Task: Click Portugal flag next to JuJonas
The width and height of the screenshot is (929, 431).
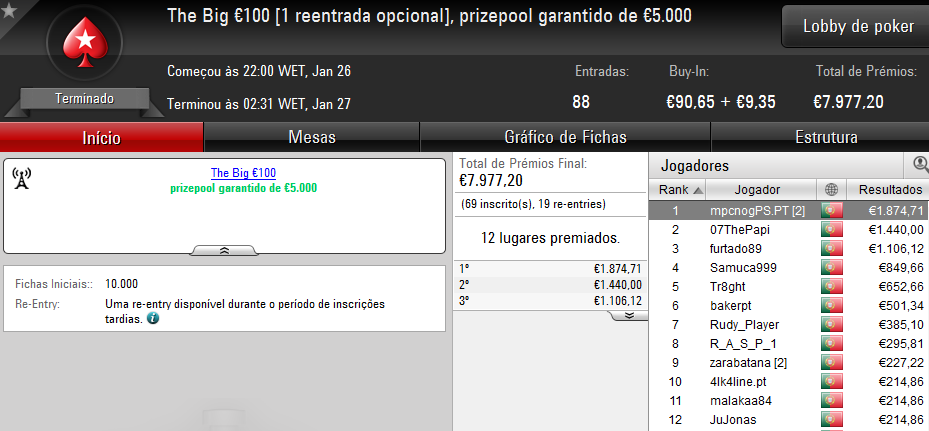Action: (x=831, y=419)
